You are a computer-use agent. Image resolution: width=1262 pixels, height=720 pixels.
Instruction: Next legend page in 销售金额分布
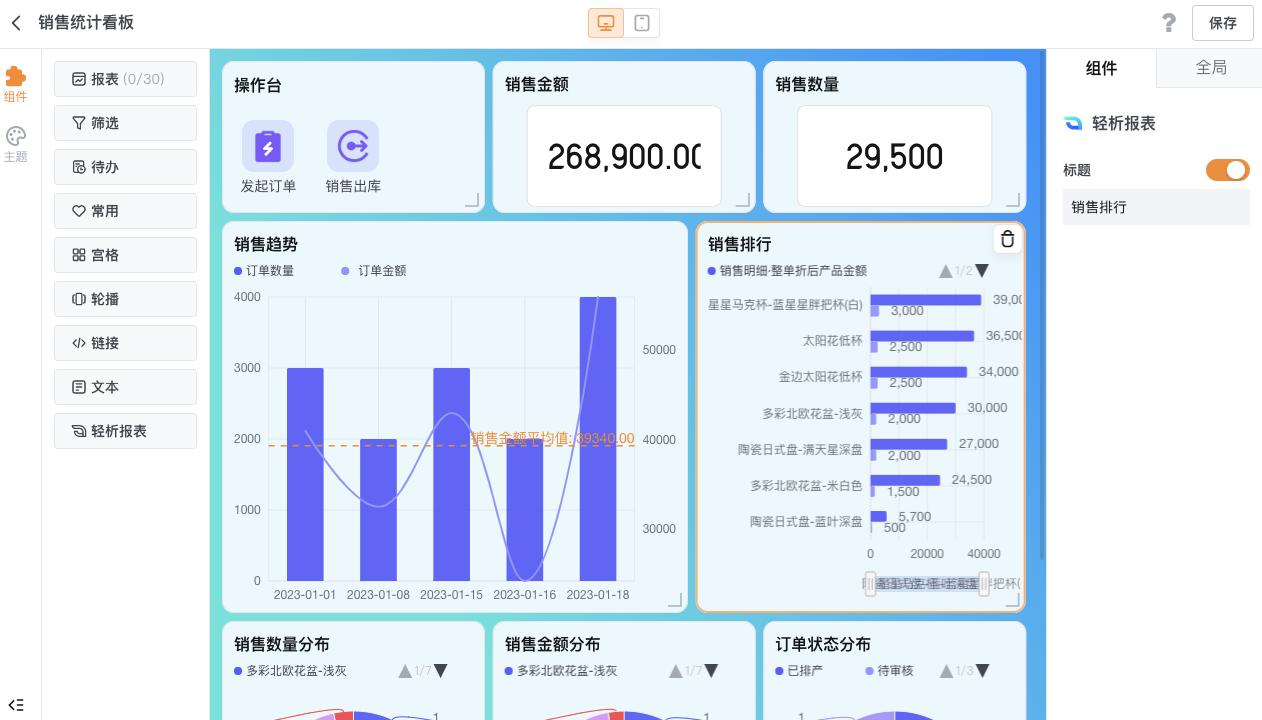pos(712,671)
